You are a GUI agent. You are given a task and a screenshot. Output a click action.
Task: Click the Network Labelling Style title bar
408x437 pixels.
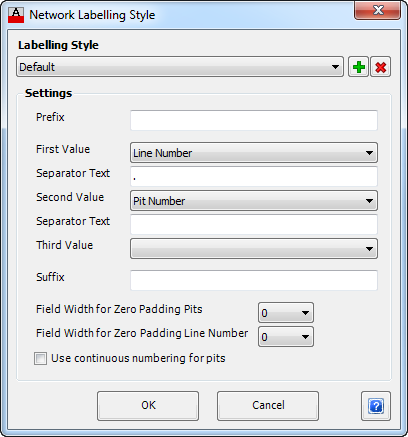coord(187,15)
